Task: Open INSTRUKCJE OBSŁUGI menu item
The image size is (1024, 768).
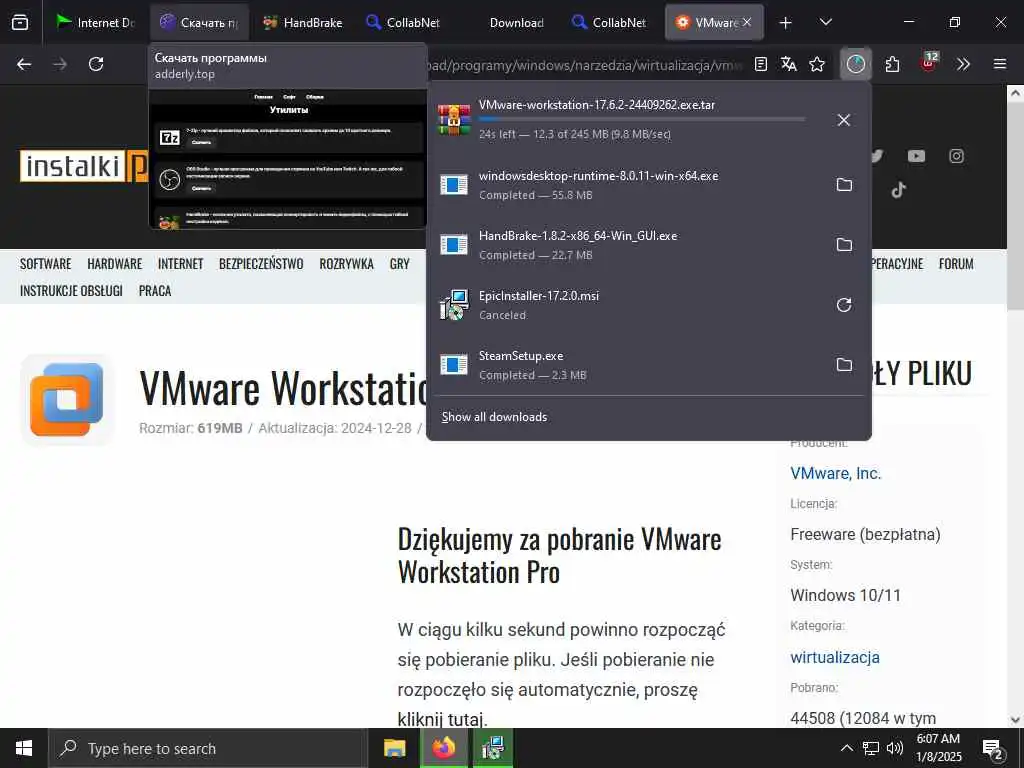Action: 71,291
